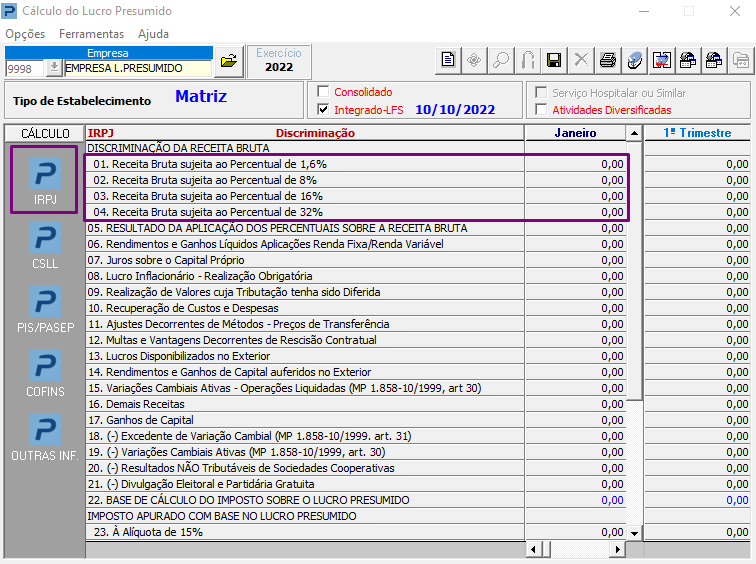Click Janeiro value for Receita Bruta 16%

575,196
